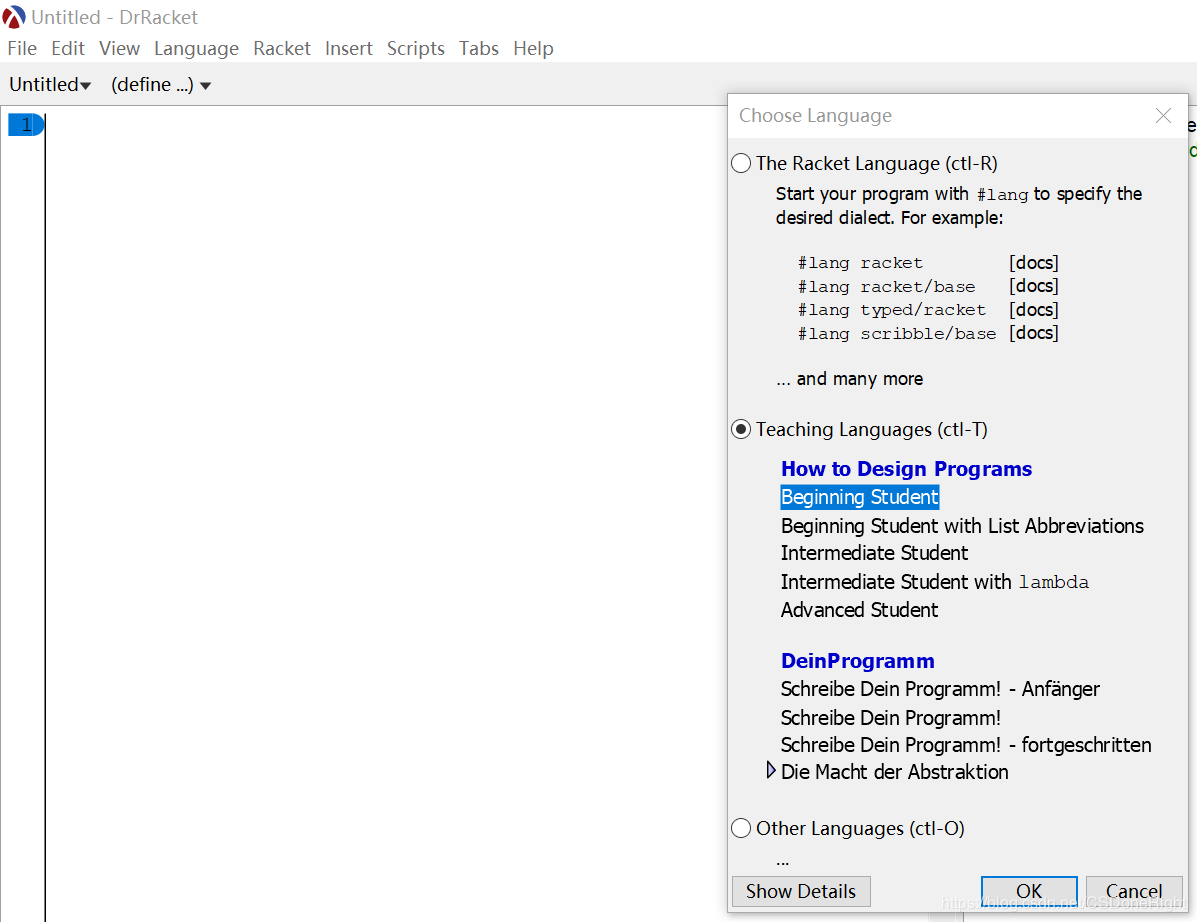Open docs link for #lang typed/racket
Screen dimensions: 1197x922
pyautogui.click(x=1033, y=309)
